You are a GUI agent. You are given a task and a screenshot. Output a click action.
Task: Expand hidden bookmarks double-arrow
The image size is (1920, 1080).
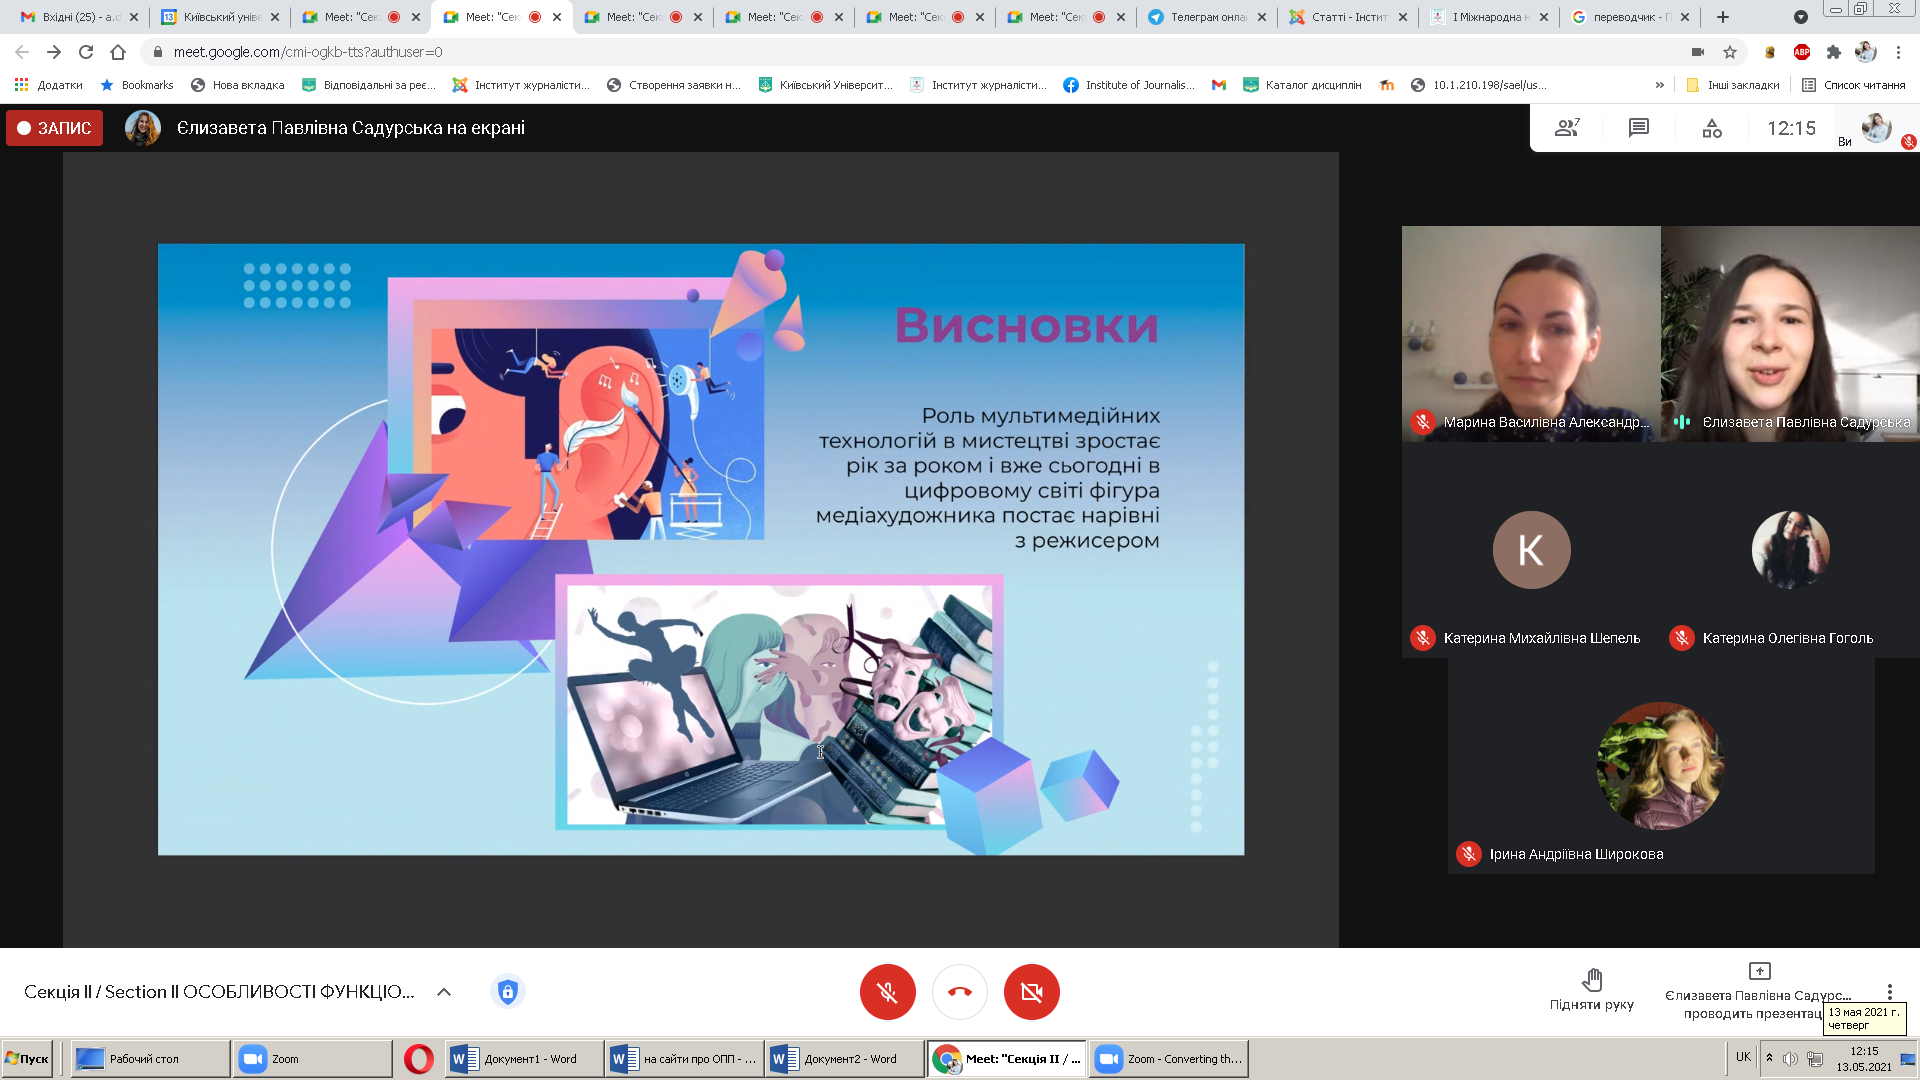[1660, 85]
